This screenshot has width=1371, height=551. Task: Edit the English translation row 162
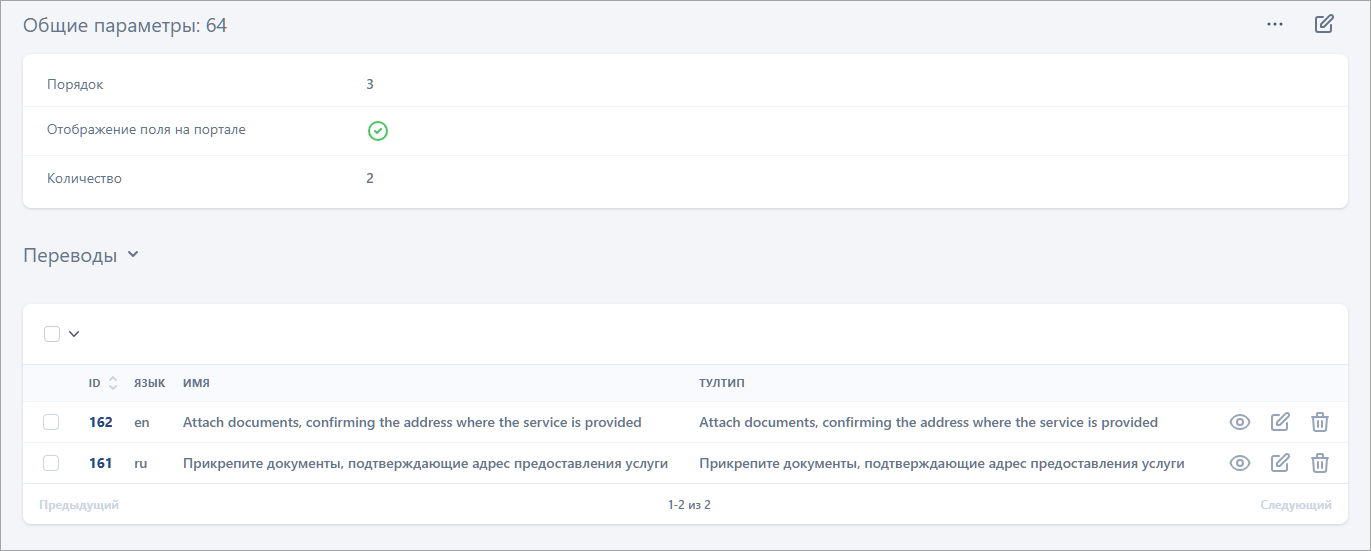(1280, 422)
